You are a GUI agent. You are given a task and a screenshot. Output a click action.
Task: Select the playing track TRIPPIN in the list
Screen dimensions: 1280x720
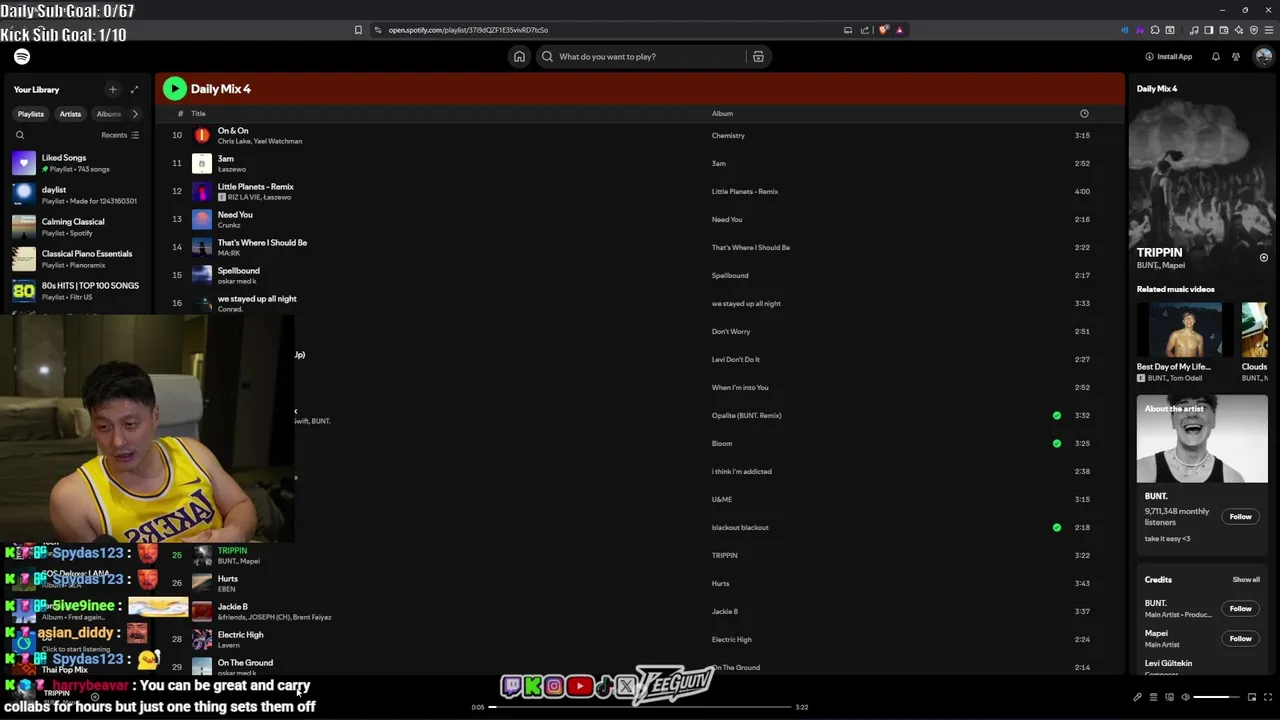[232, 551]
